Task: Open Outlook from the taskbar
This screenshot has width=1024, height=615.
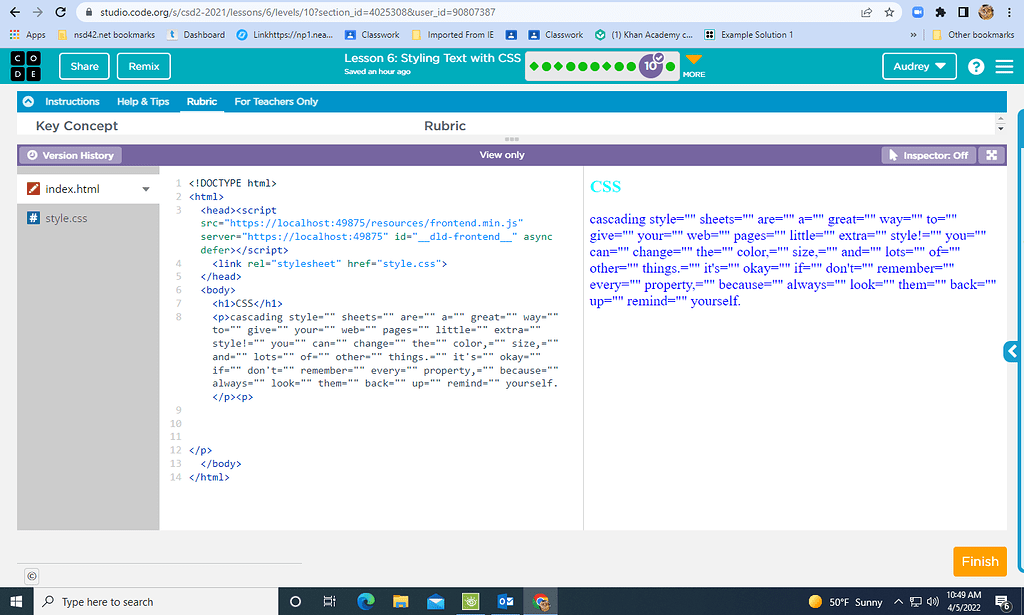Action: pyautogui.click(x=506, y=601)
